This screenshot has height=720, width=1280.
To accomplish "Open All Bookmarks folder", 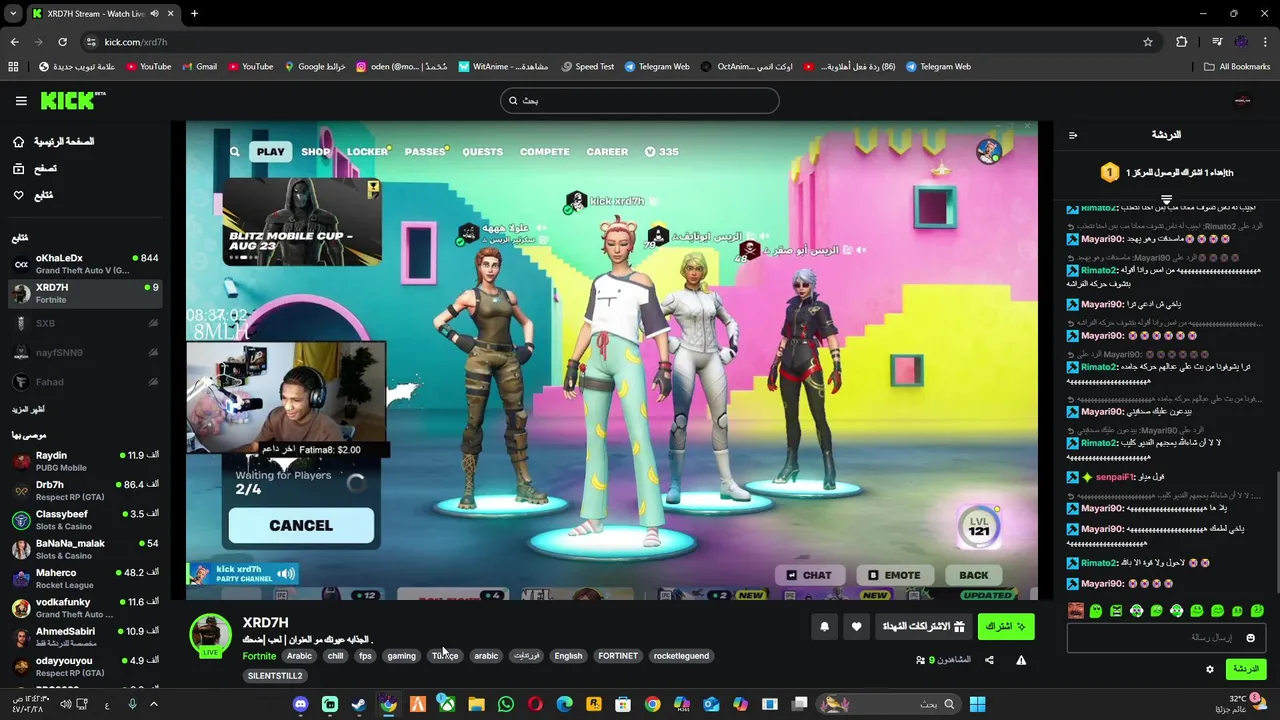I will pos(1237,67).
